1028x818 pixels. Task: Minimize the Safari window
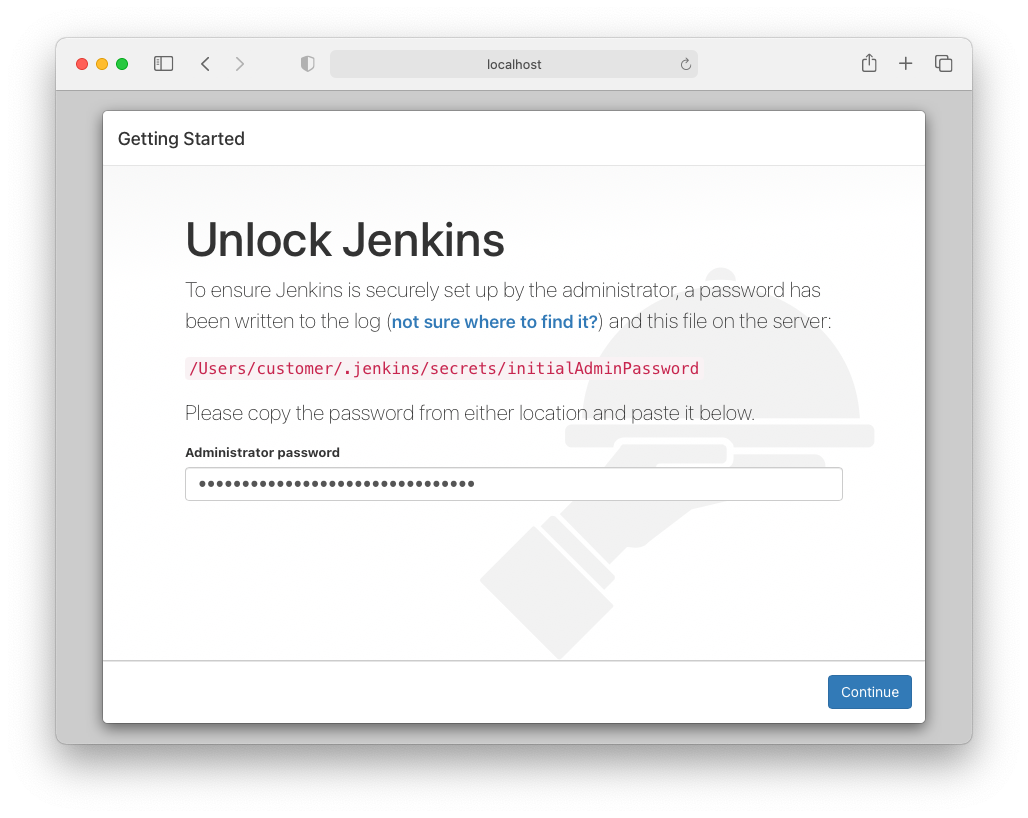102,64
